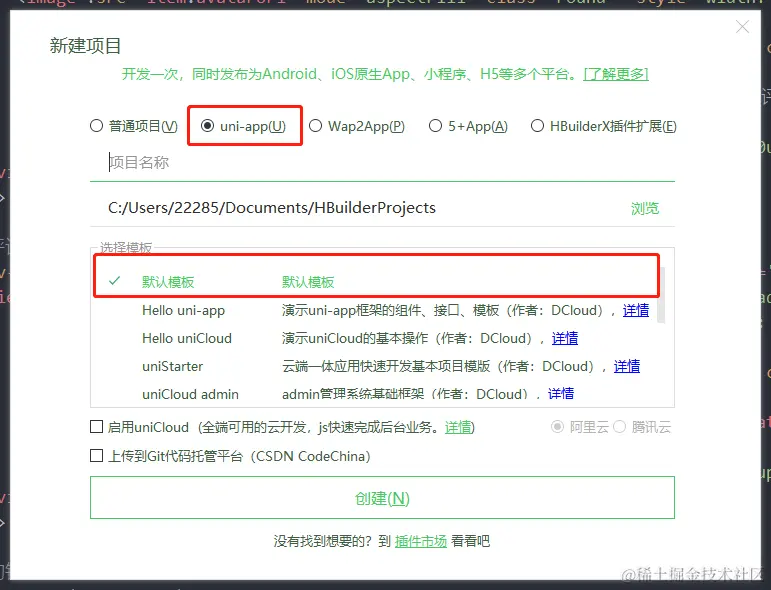771x590 pixels.
Task: Click the checkmark beside 默认模板
Action: 114,281
